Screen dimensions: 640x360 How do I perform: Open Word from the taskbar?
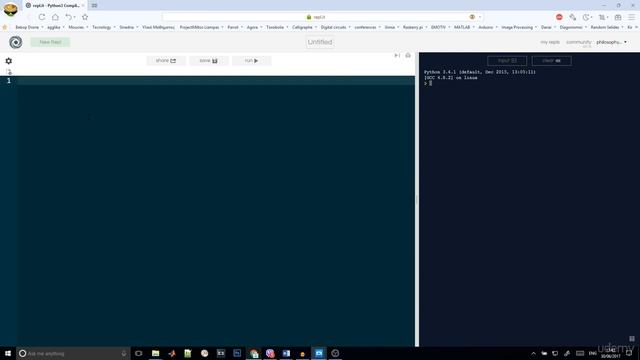click(x=286, y=353)
